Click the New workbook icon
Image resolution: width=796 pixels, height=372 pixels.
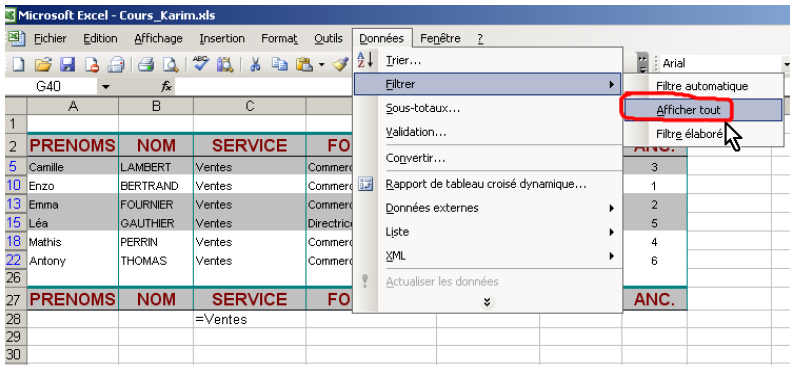coord(18,64)
